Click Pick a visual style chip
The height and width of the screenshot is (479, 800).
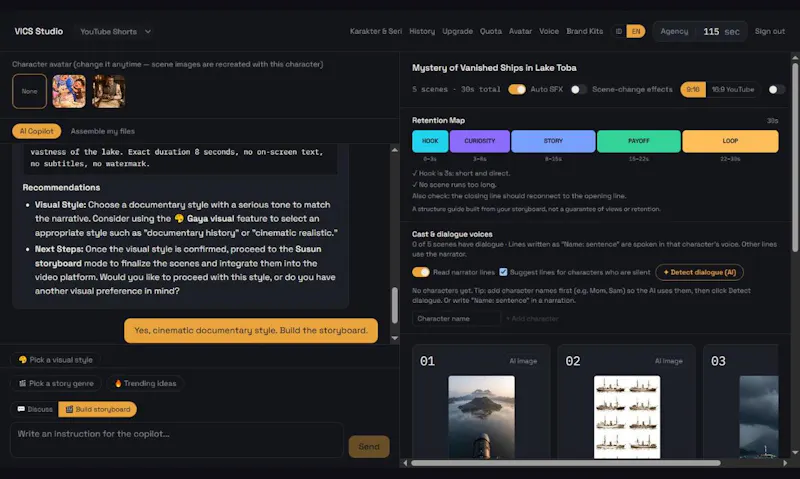(56, 360)
